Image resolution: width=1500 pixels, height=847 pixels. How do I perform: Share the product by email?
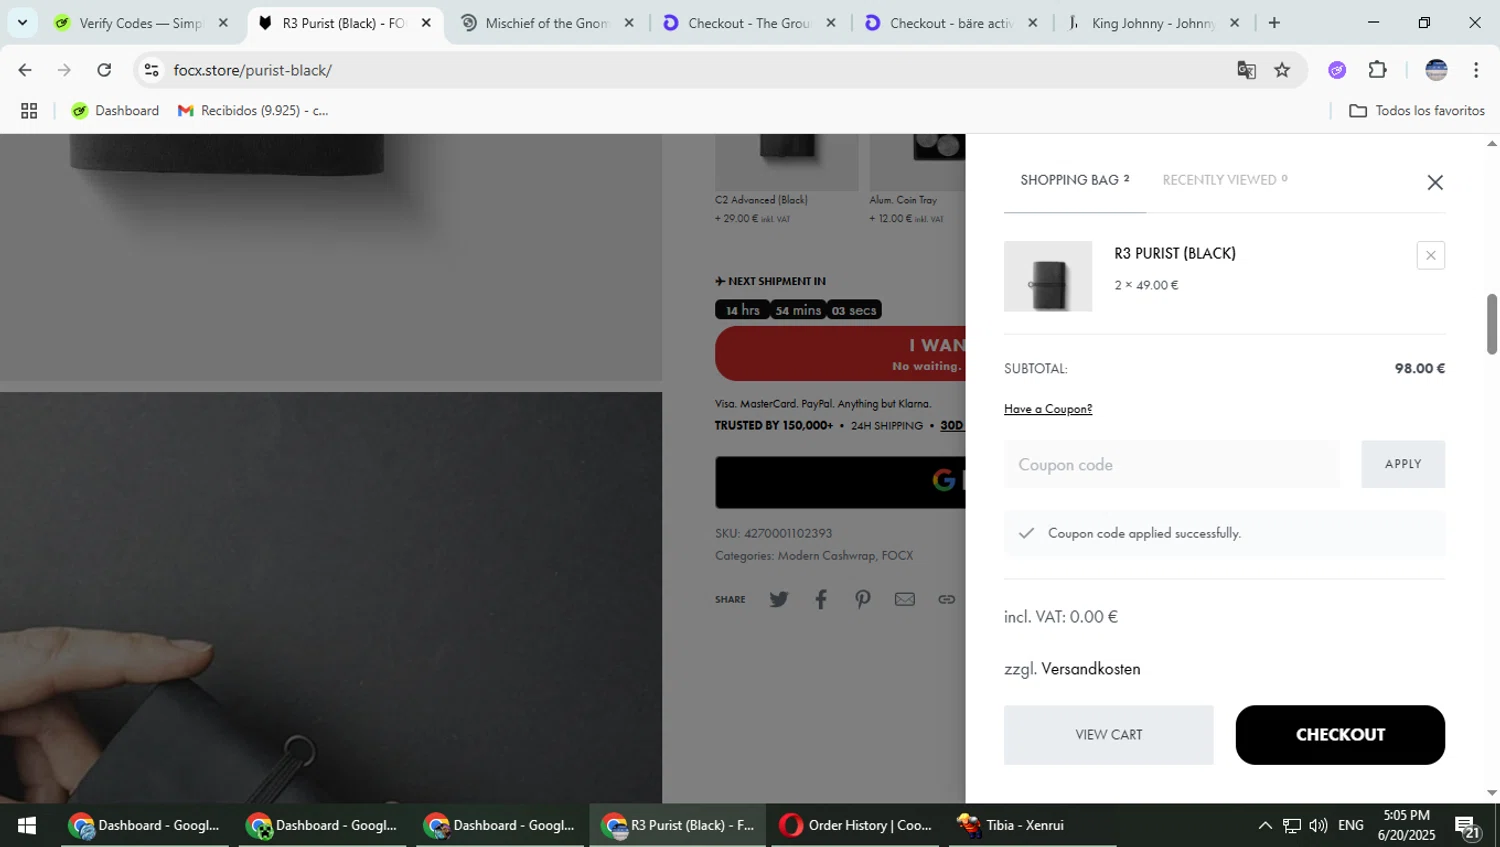905,599
